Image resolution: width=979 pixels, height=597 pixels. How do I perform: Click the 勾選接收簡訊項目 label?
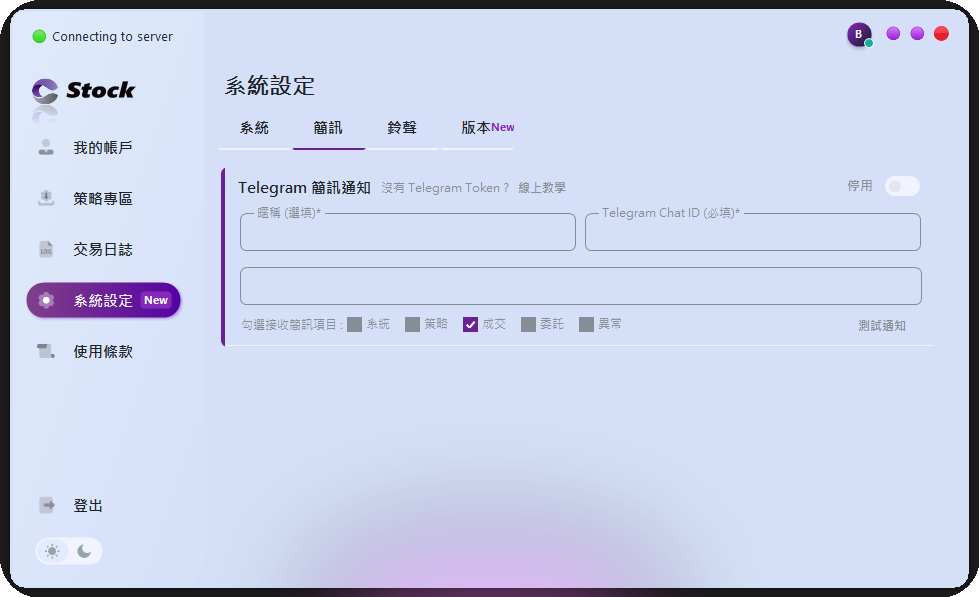point(292,325)
